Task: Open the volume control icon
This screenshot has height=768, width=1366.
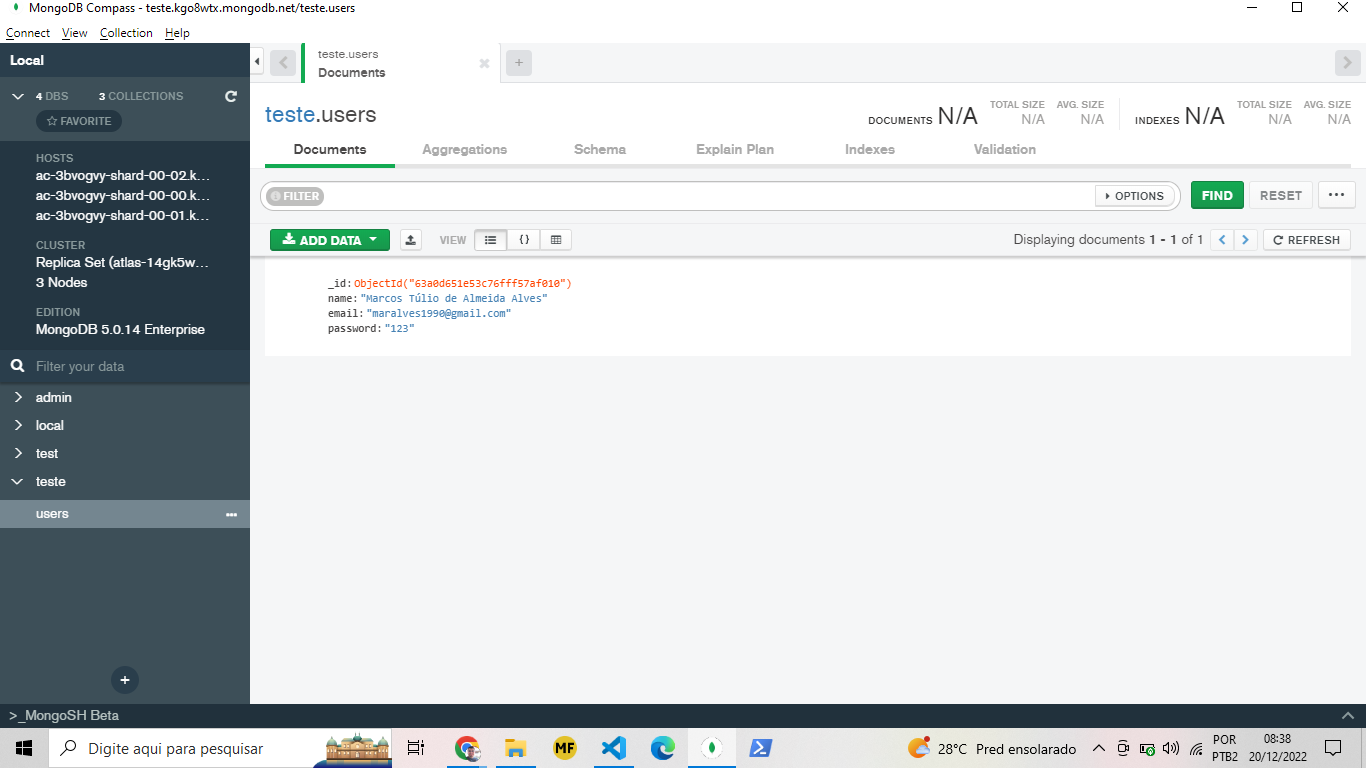Action: tap(1172, 748)
